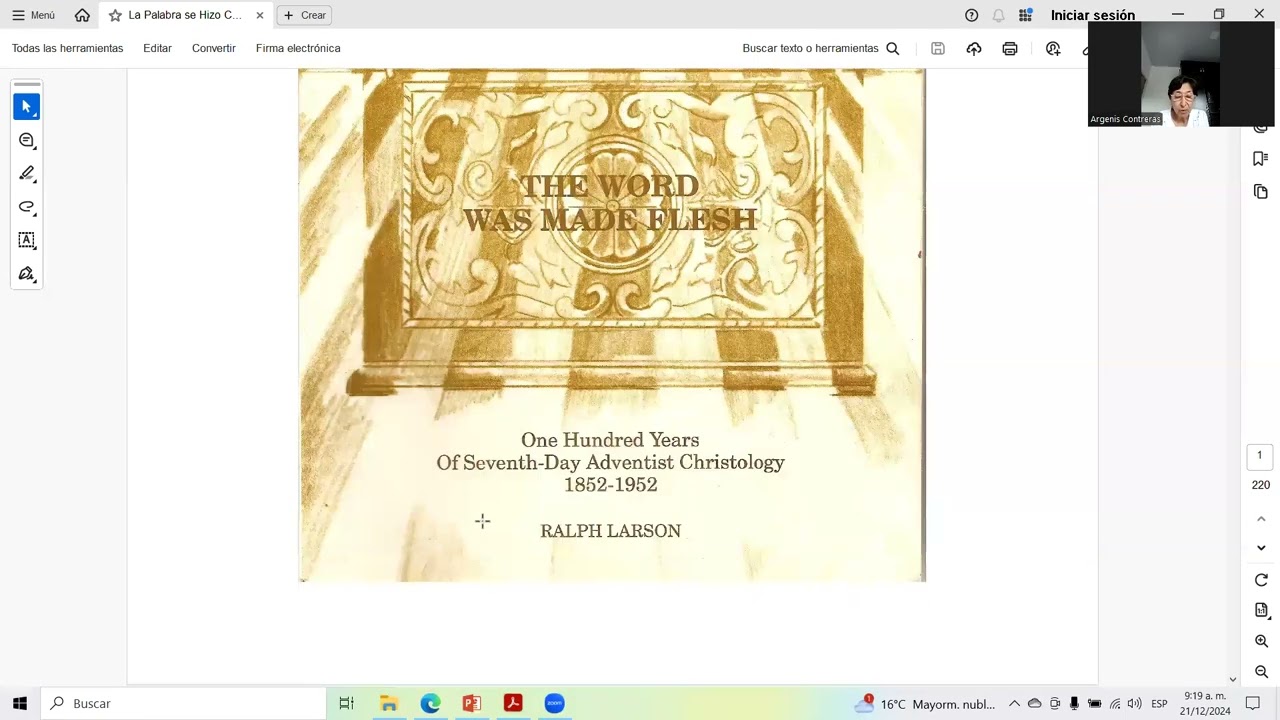
Task: Click the taskbar Buscar search box
Action: (x=184, y=703)
